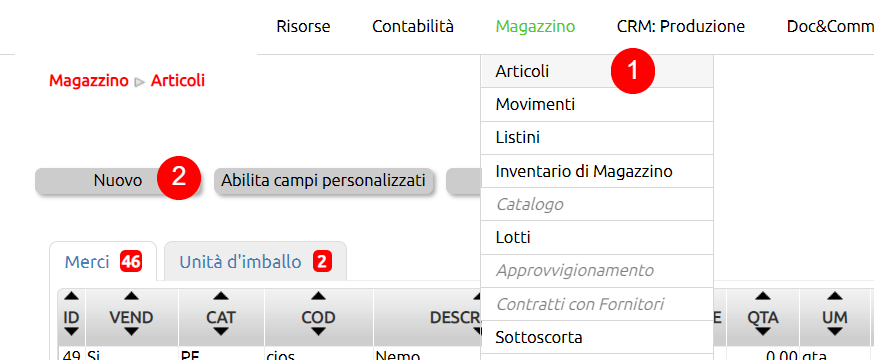Click Magazzino breadcrumb link
Image resolution: width=874 pixels, height=360 pixels.
pos(89,81)
